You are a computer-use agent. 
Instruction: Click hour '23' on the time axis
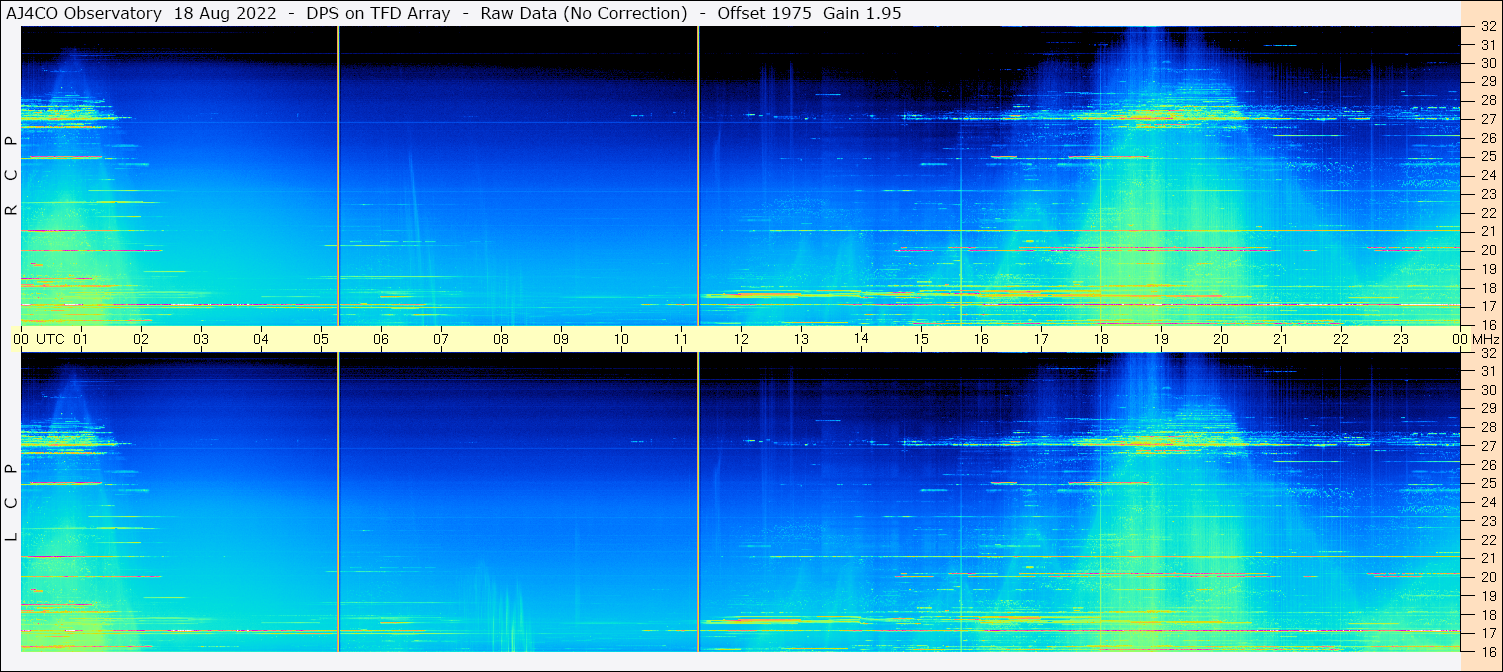point(1401,339)
